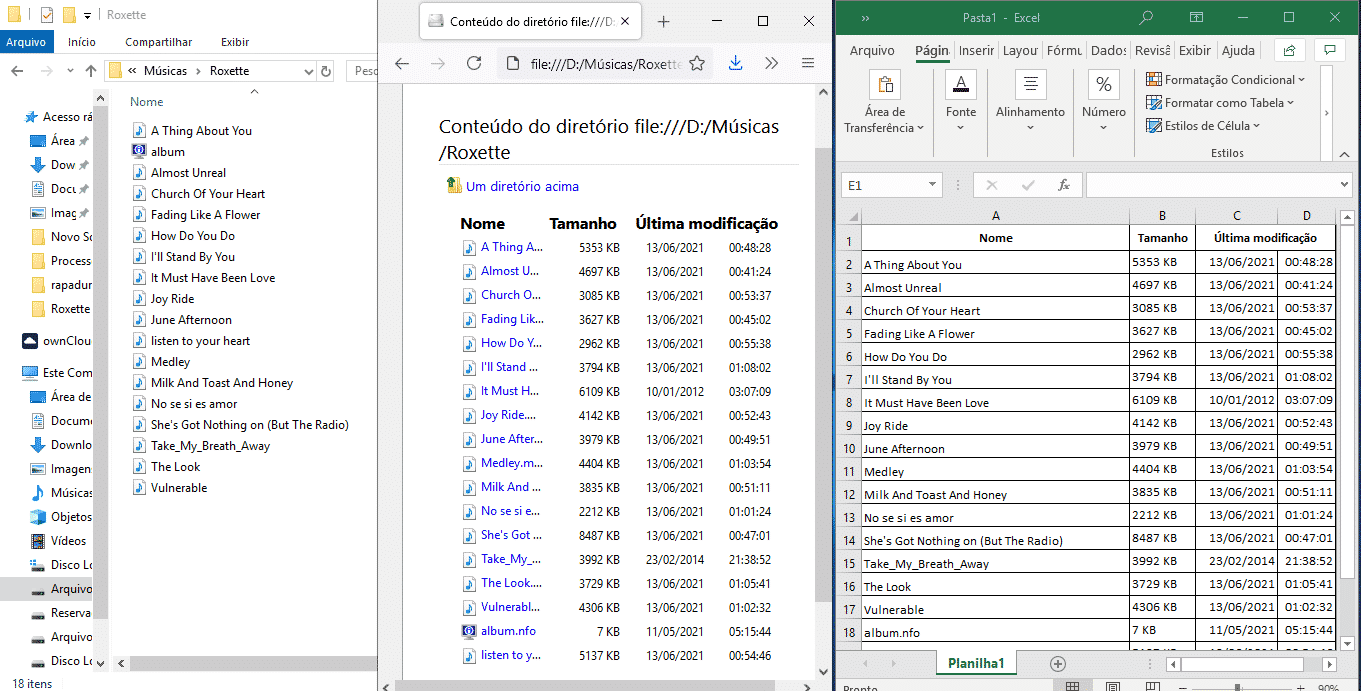Screen dimensions: 1361x691
Task: Click the Área de Transferência paste icon
Action: [885, 84]
